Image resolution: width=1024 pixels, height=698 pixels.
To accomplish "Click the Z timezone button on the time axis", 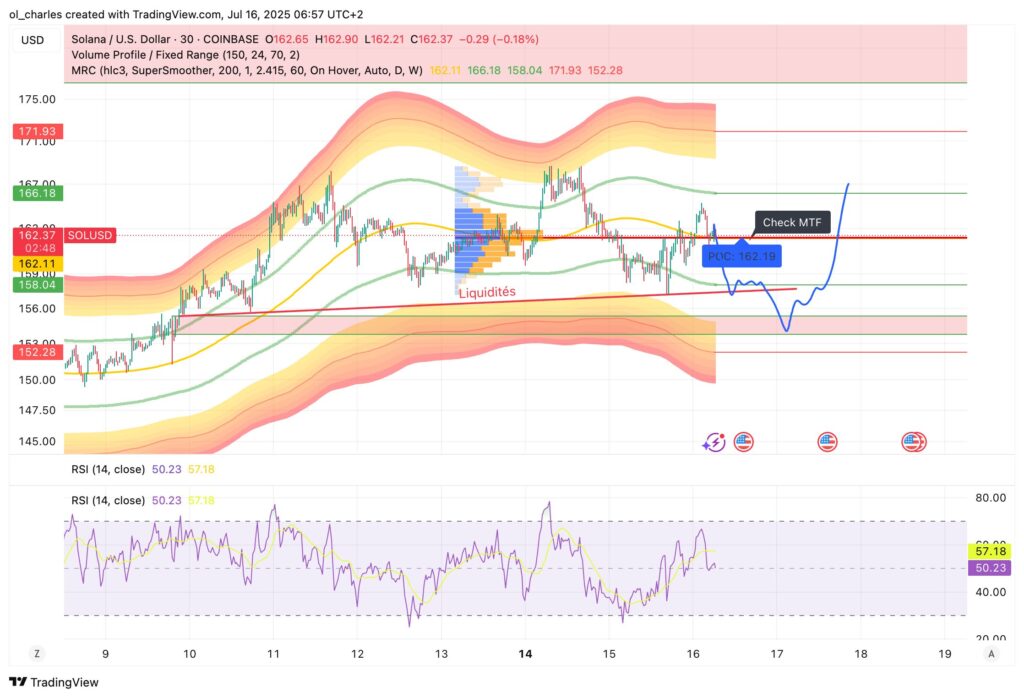I will (x=37, y=653).
